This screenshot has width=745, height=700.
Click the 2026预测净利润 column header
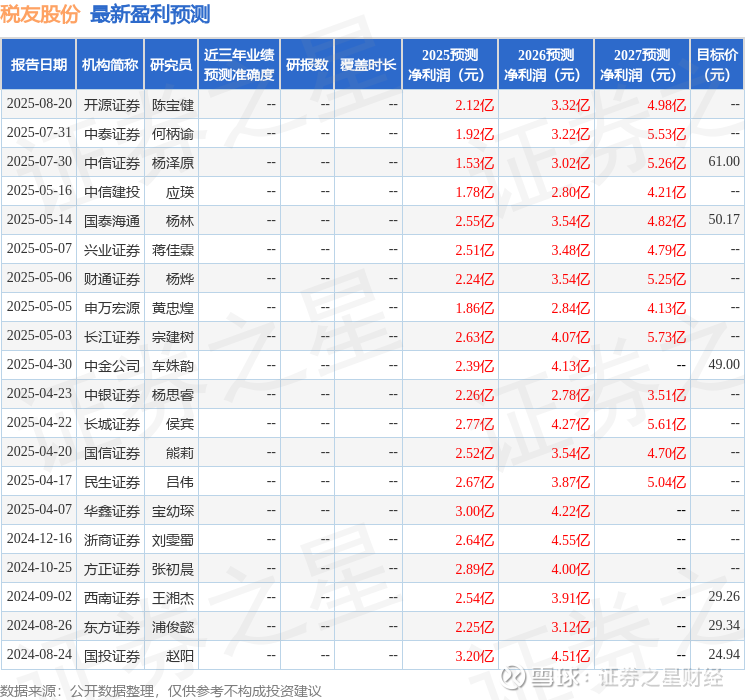pos(546,65)
